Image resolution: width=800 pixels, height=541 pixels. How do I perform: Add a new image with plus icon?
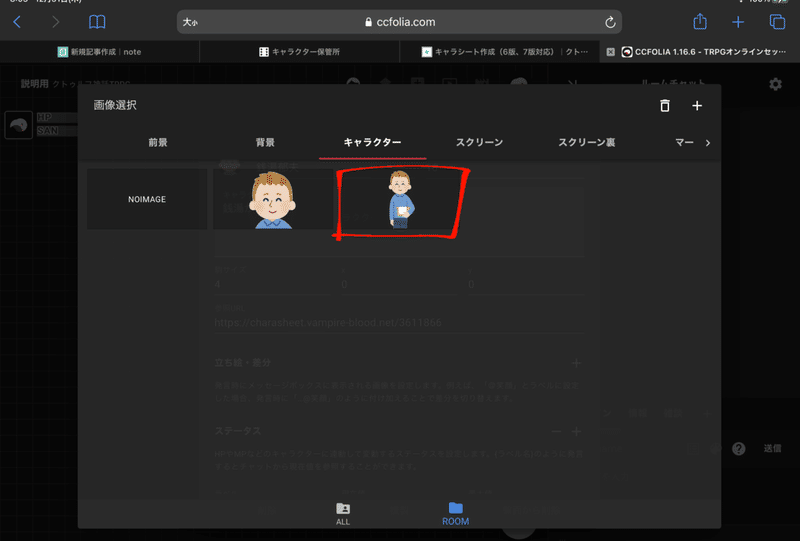tap(697, 106)
